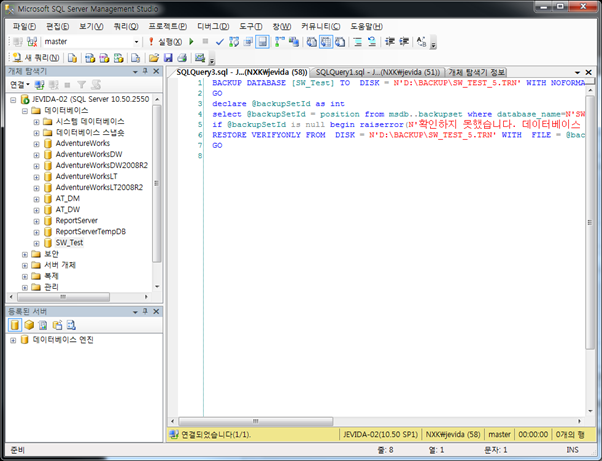The height and width of the screenshot is (461, 602).
Task: Click JEVIDA-02(10.50 SP1) in status bar
Action: 380,435
